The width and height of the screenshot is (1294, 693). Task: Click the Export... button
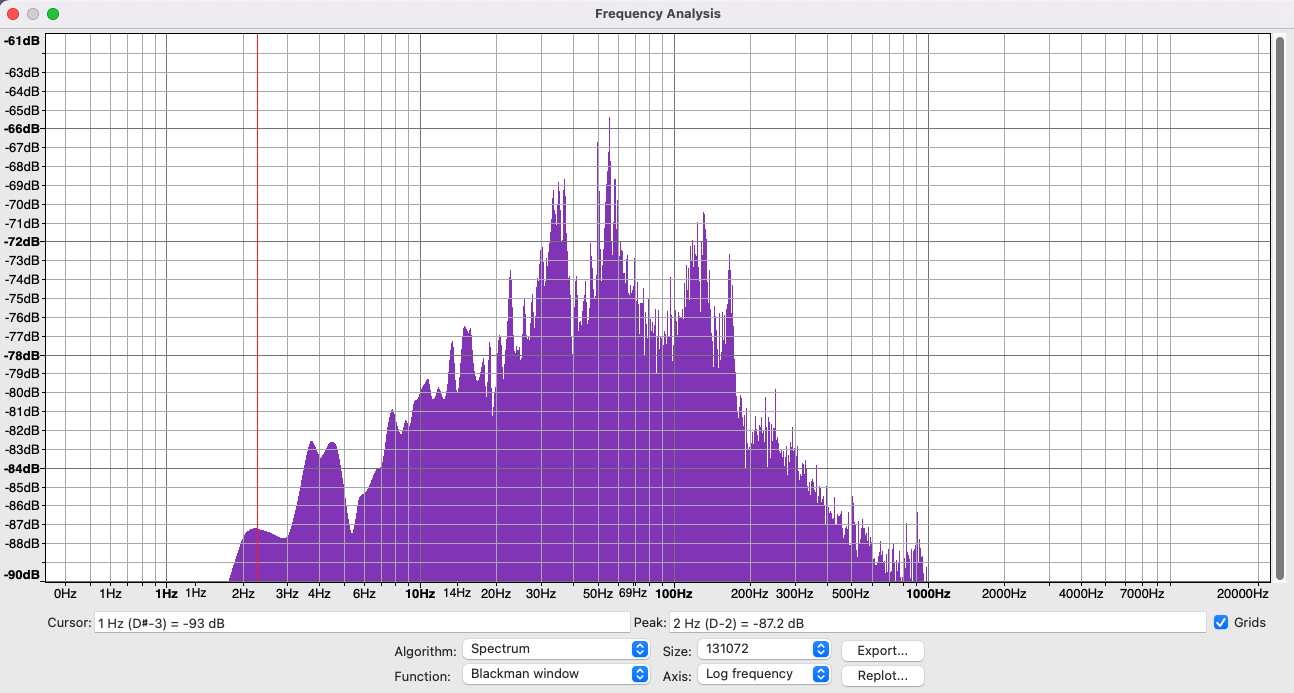[882, 651]
